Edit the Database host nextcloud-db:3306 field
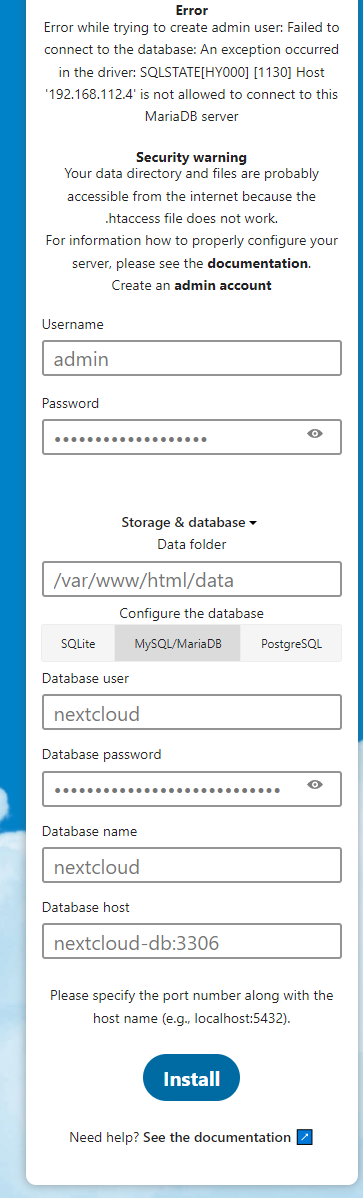363x1198 pixels. tap(191, 941)
